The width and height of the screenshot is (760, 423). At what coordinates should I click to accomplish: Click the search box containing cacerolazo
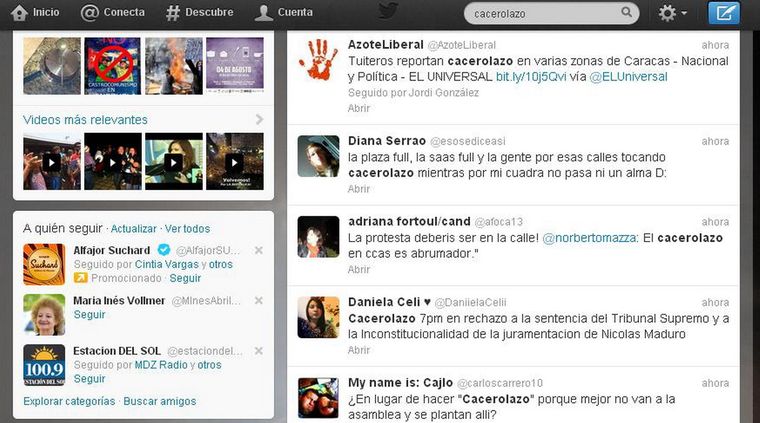(551, 14)
